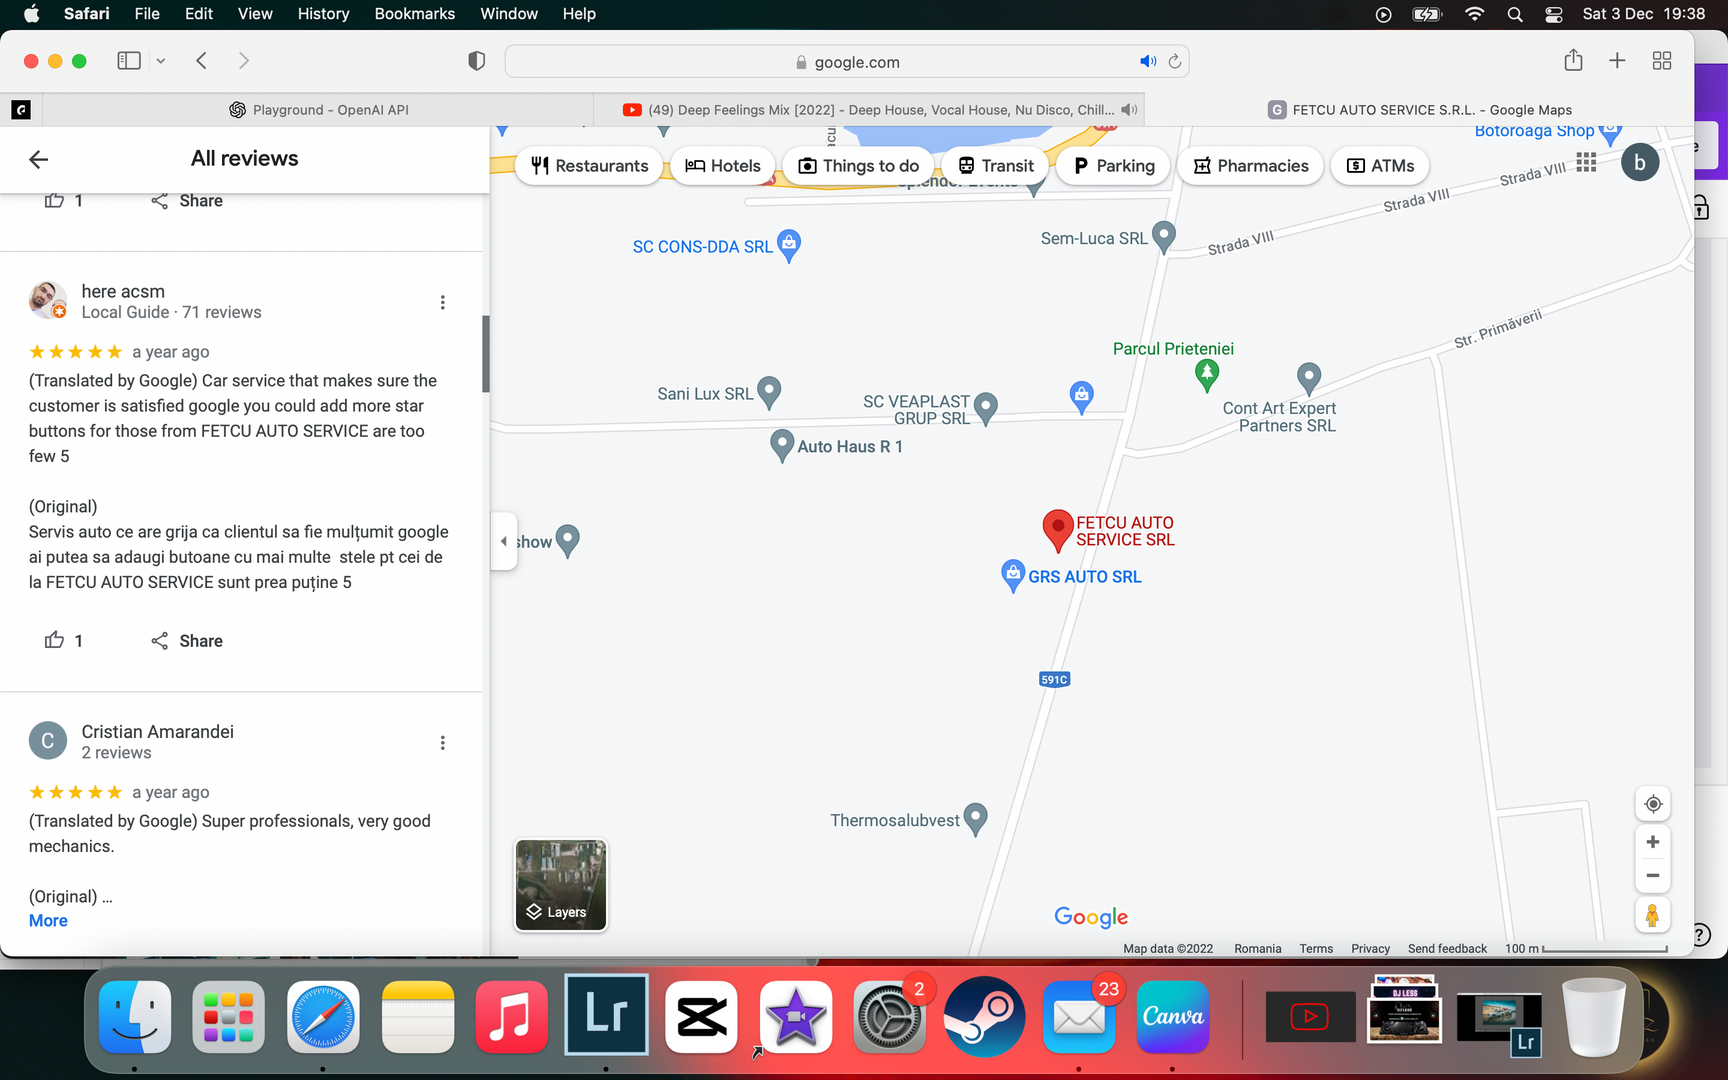Open Street View pegman
Screen dimensions: 1728x1080
[x=1652, y=915]
